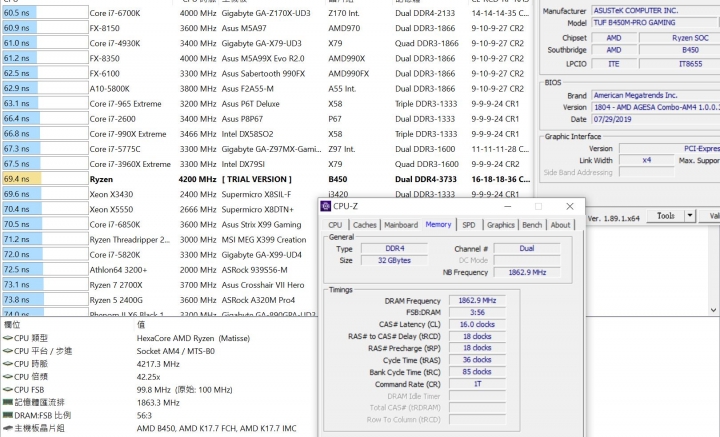Click the BIOS Date 07/29/2019 field
720x437 pixels.
point(656,119)
